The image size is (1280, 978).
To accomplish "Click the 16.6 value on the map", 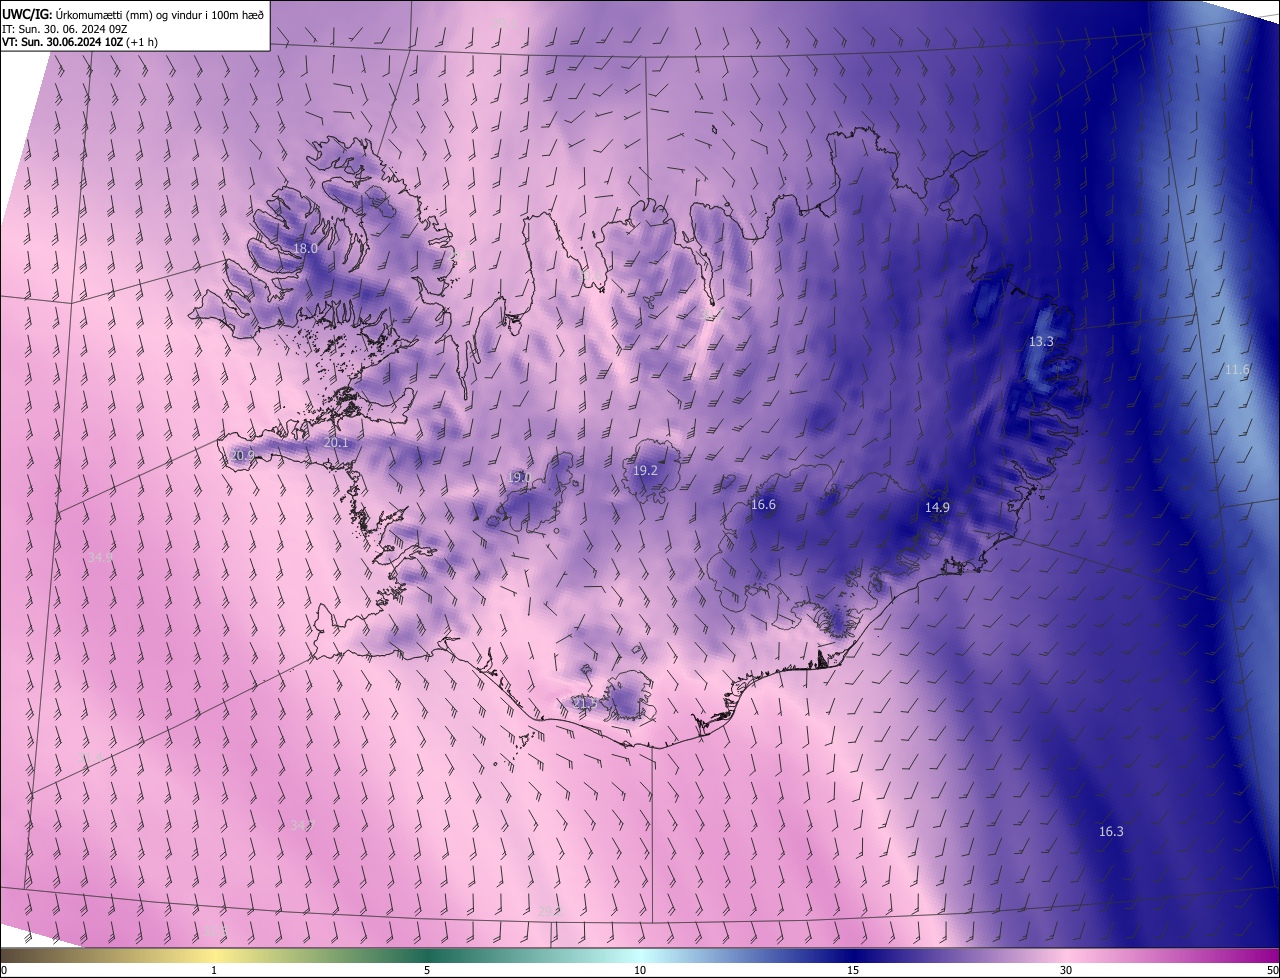I will (763, 505).
